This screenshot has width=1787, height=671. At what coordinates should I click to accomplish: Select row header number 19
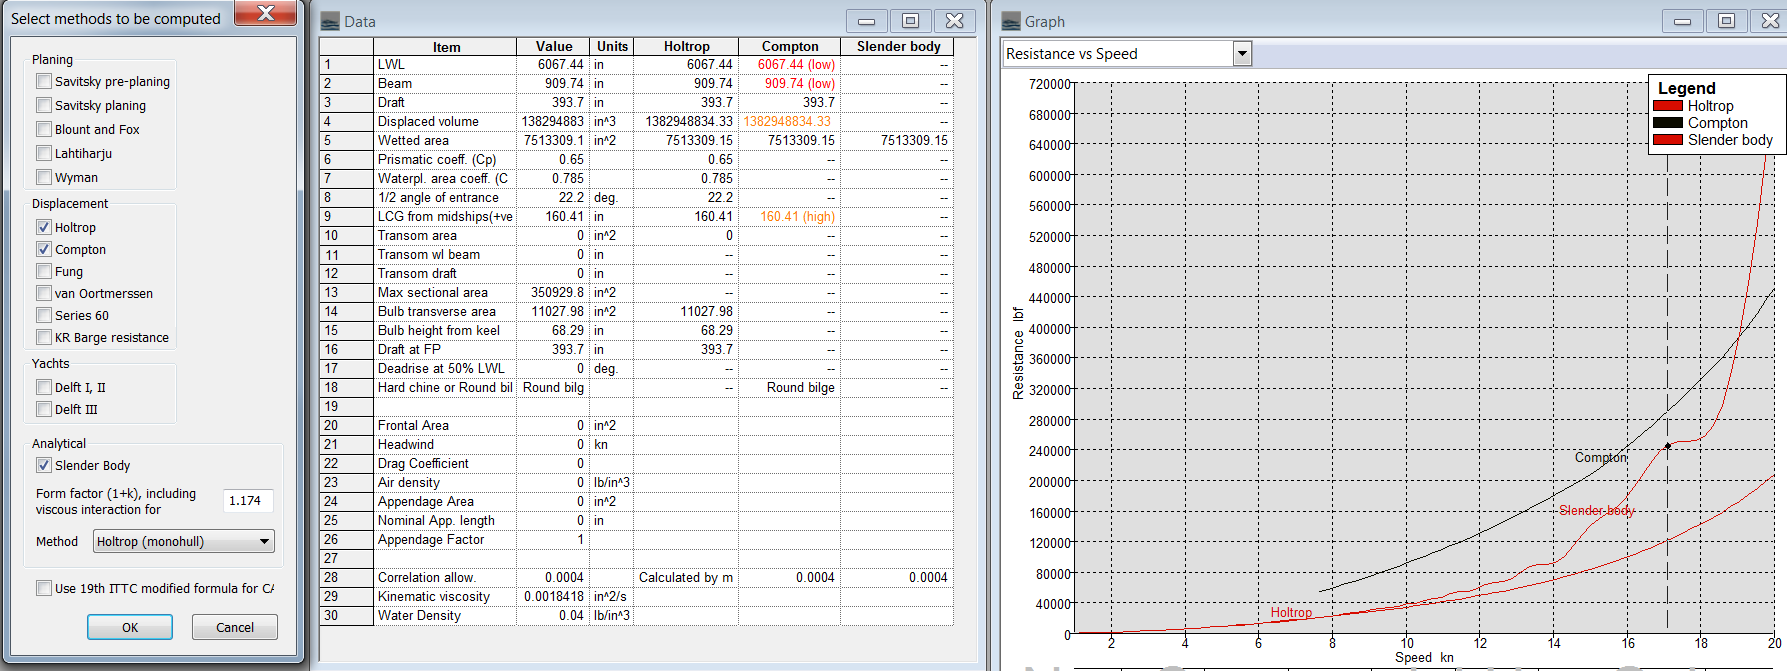point(346,407)
